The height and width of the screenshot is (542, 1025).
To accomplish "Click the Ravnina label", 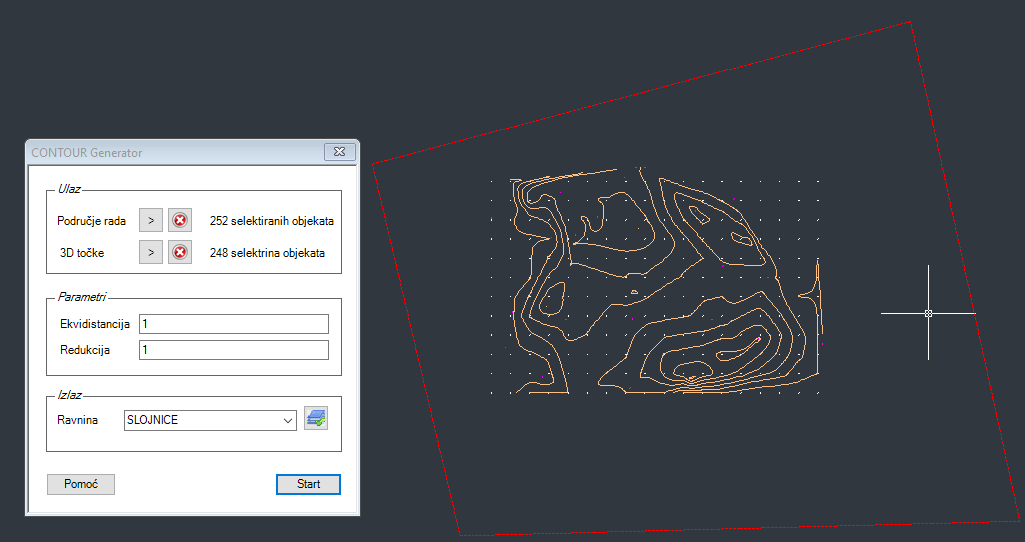I will tap(78, 420).
